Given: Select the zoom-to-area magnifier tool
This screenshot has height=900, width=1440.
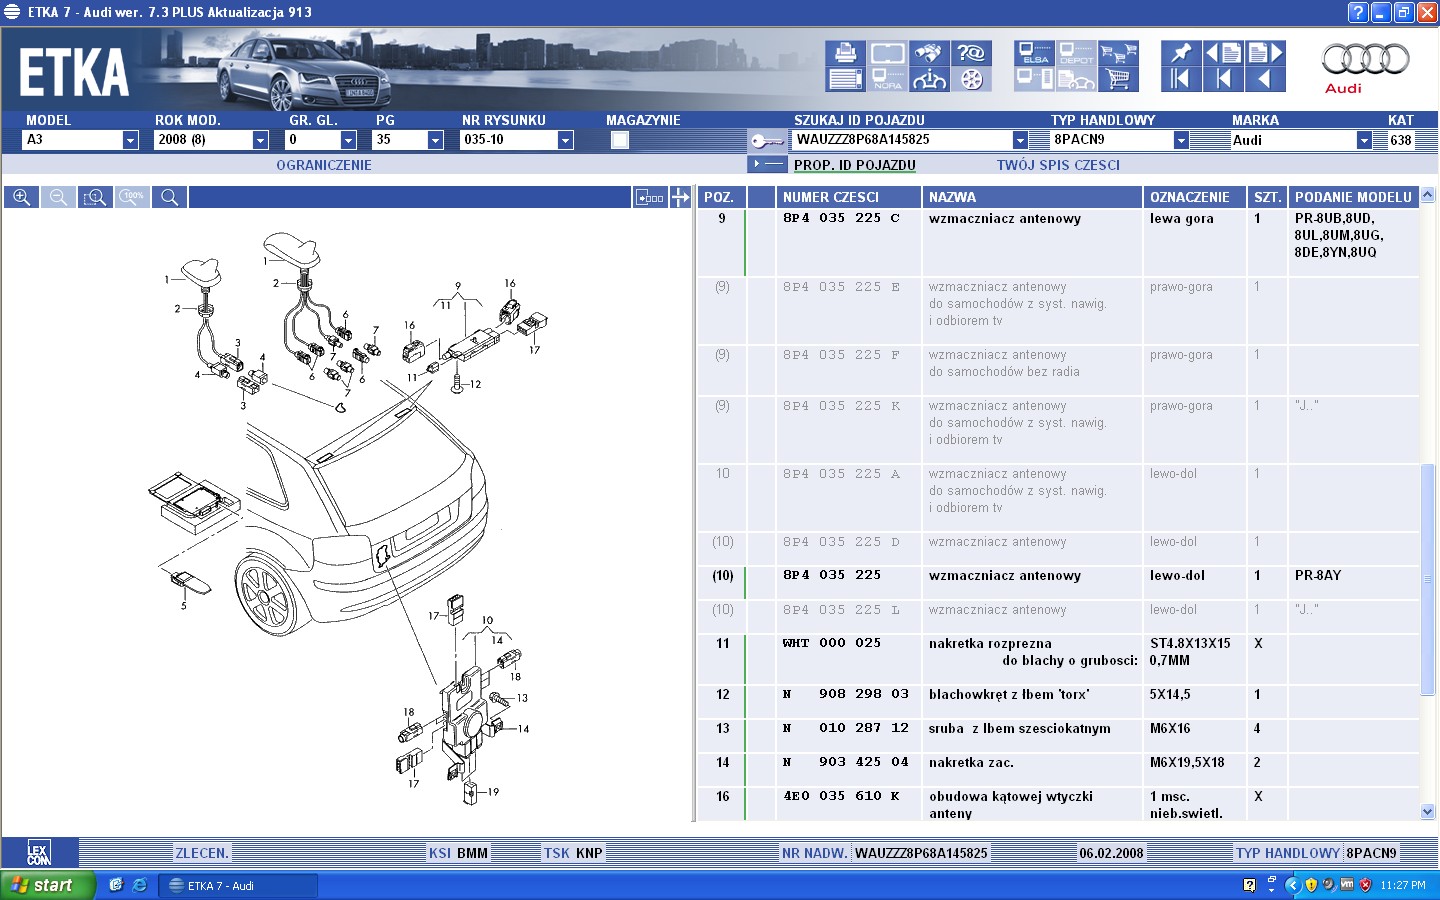Looking at the screenshot, I should click(x=95, y=197).
